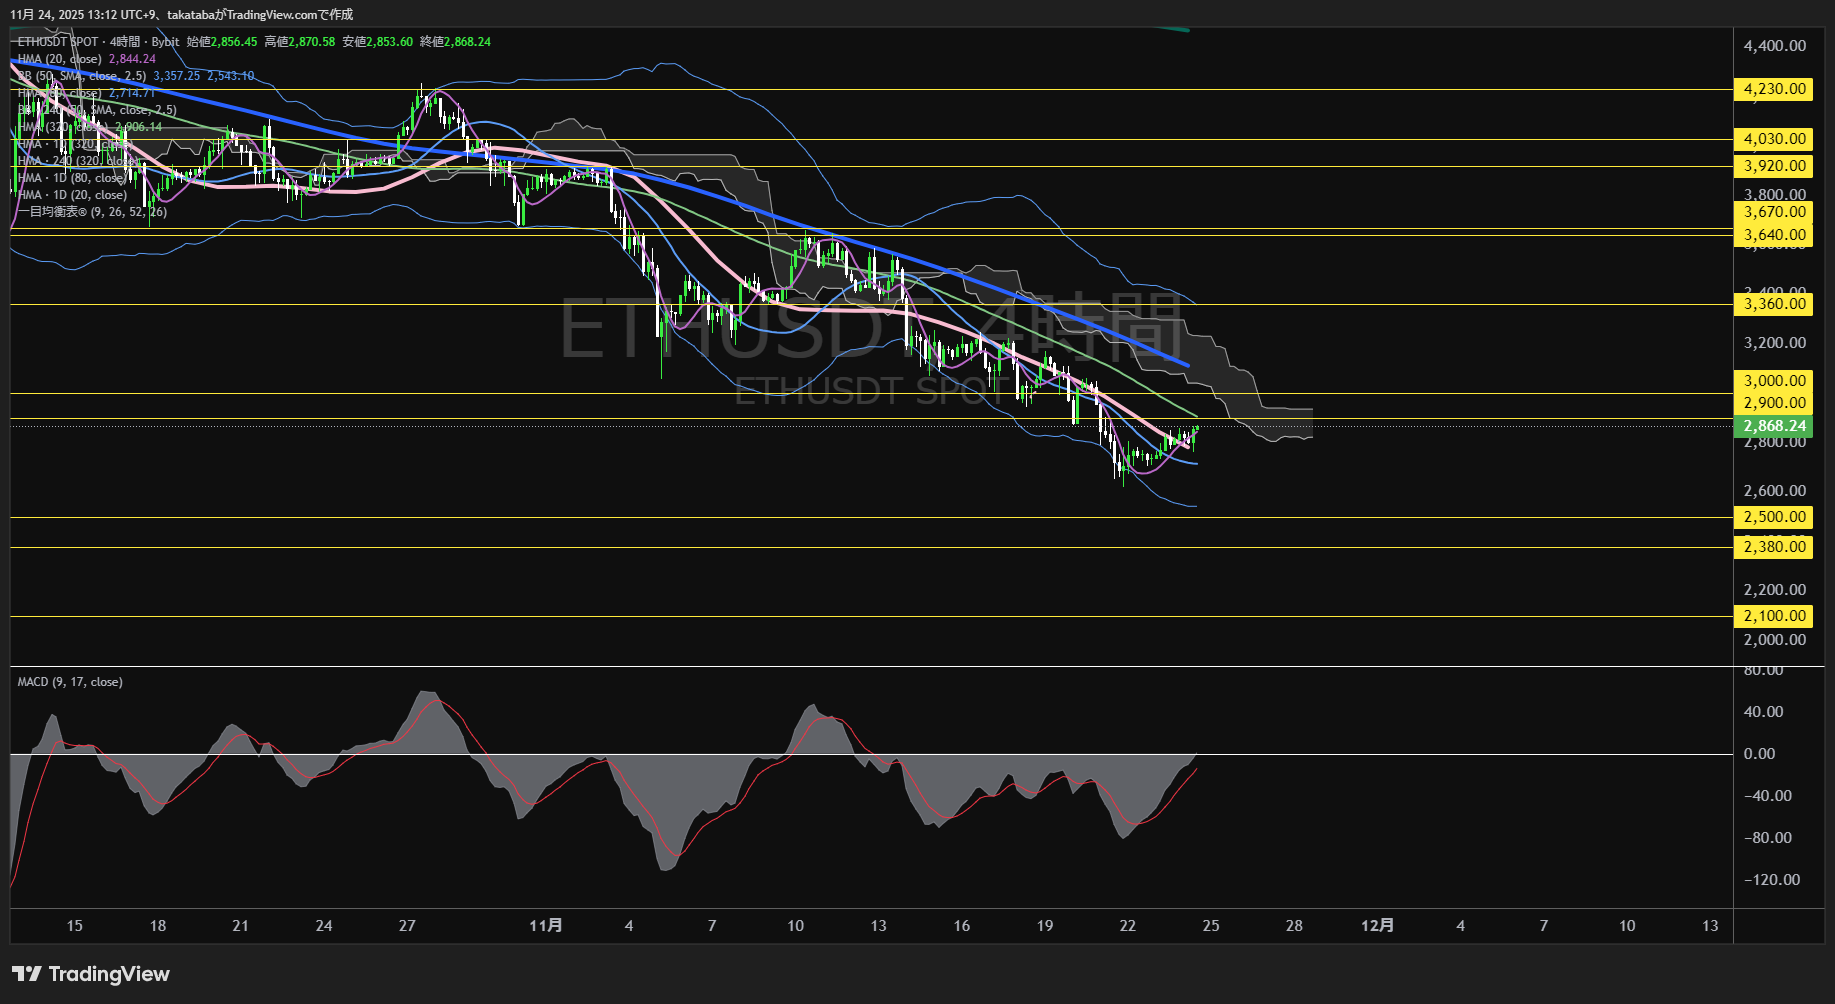Click the 11月 label on time axis
1835x1004 pixels.
coord(545,926)
